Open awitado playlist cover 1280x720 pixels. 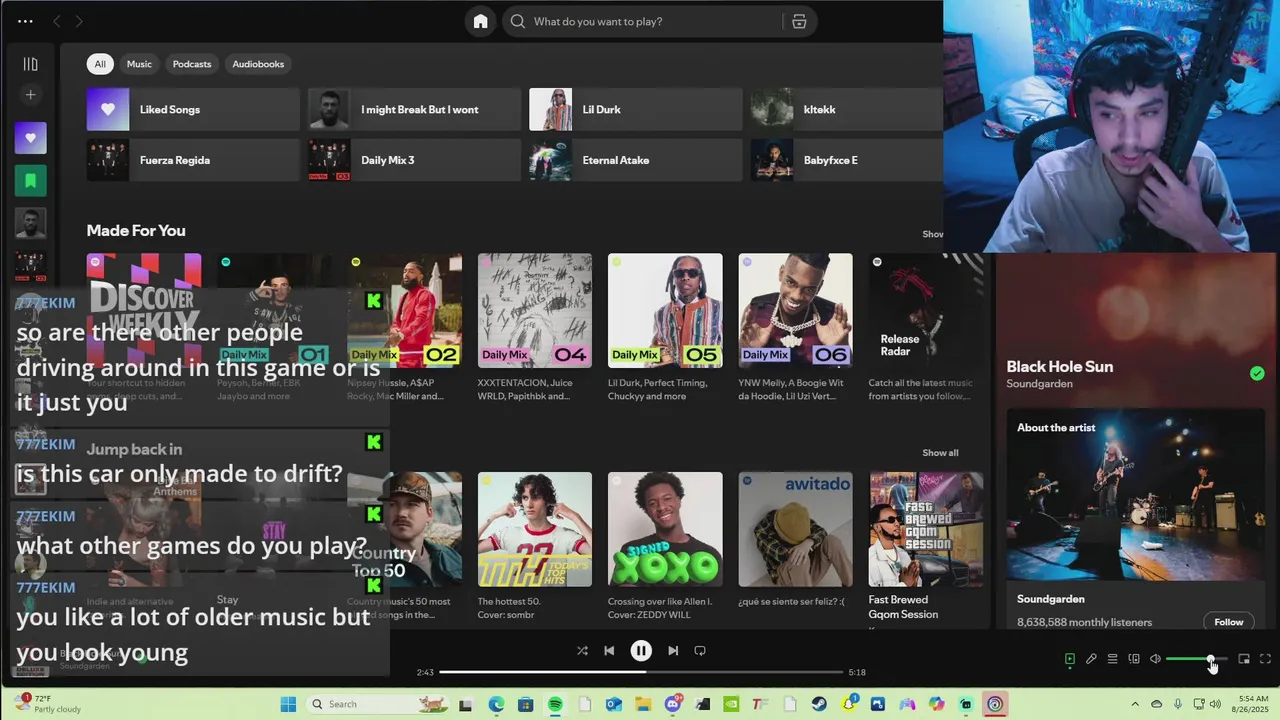pos(795,530)
